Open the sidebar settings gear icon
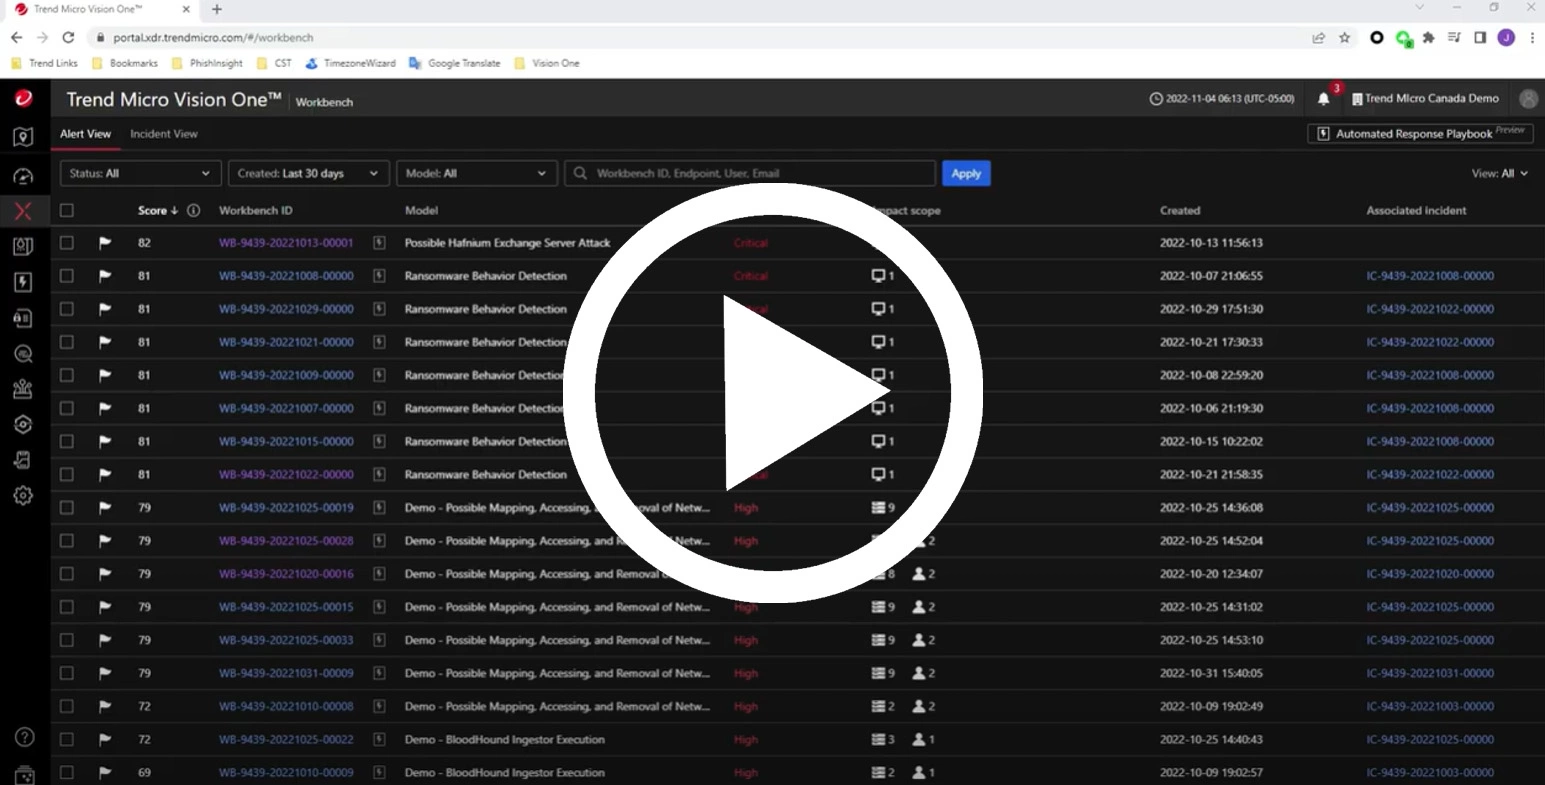Image resolution: width=1545 pixels, height=785 pixels. click(x=23, y=495)
